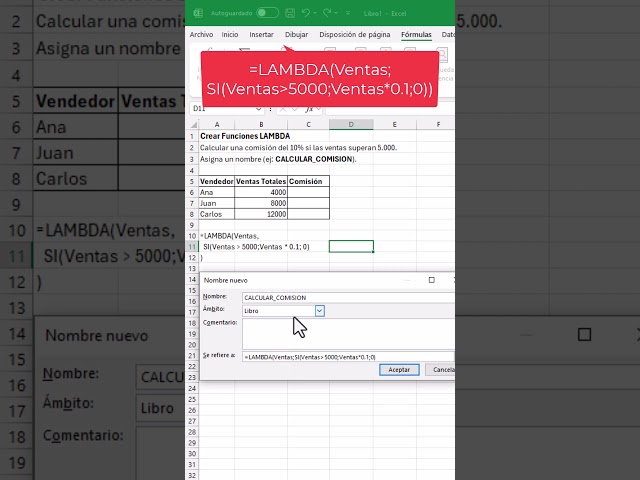Switch to the Dibujar ribbon tab
The image size is (640, 480).
[x=296, y=35]
